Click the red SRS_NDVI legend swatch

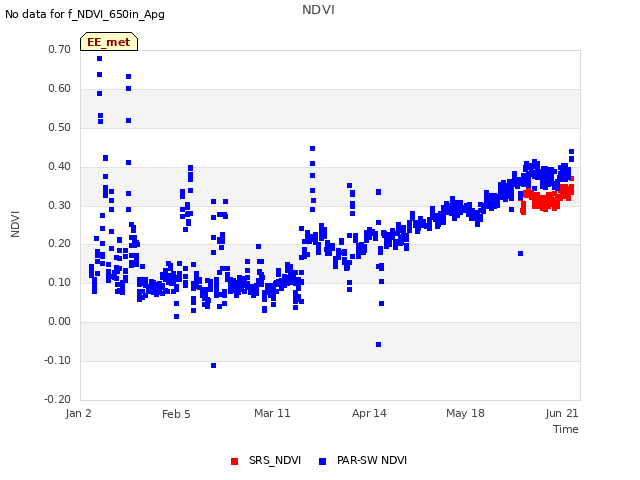tap(234, 461)
